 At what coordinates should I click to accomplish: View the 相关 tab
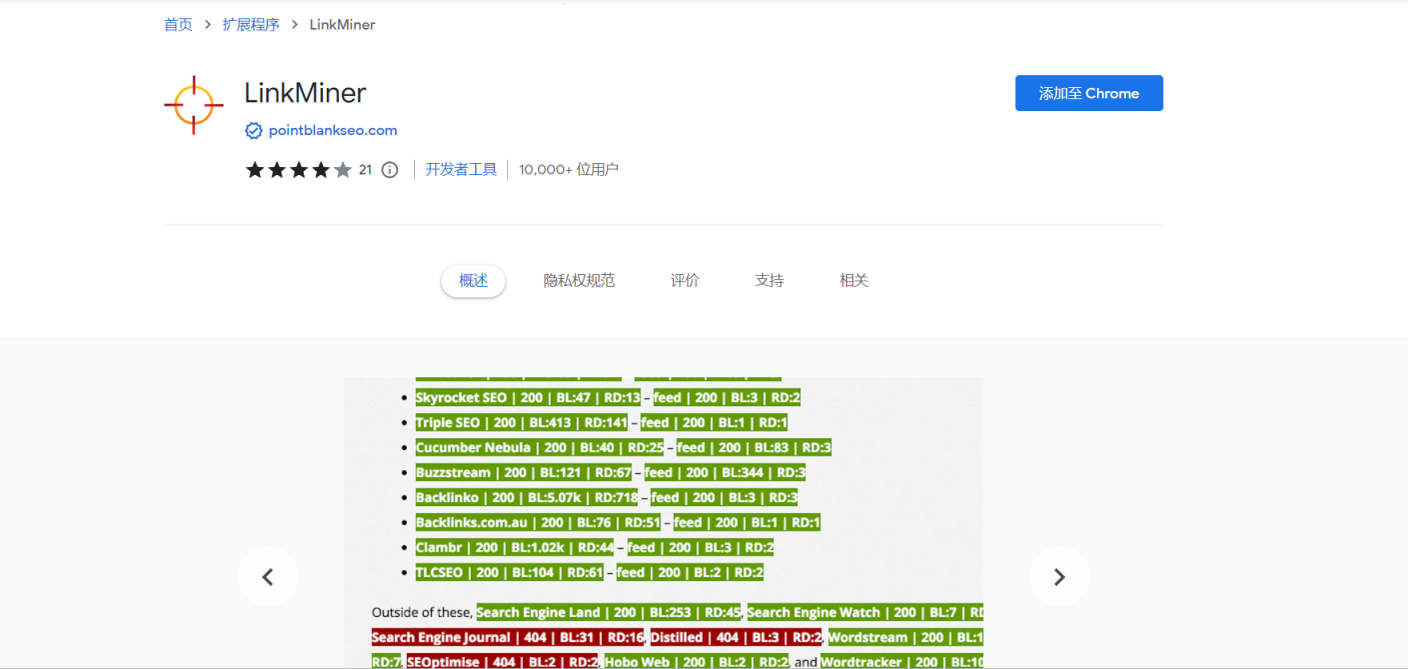[x=853, y=281]
